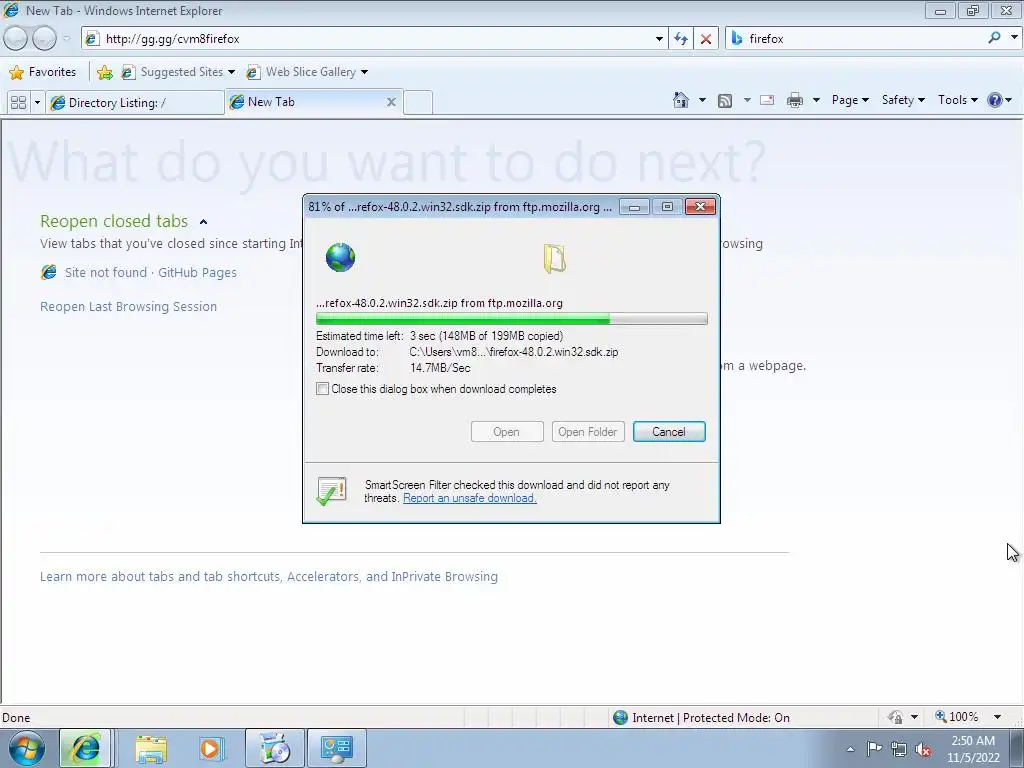Click the RSS Feeds icon

724,100
